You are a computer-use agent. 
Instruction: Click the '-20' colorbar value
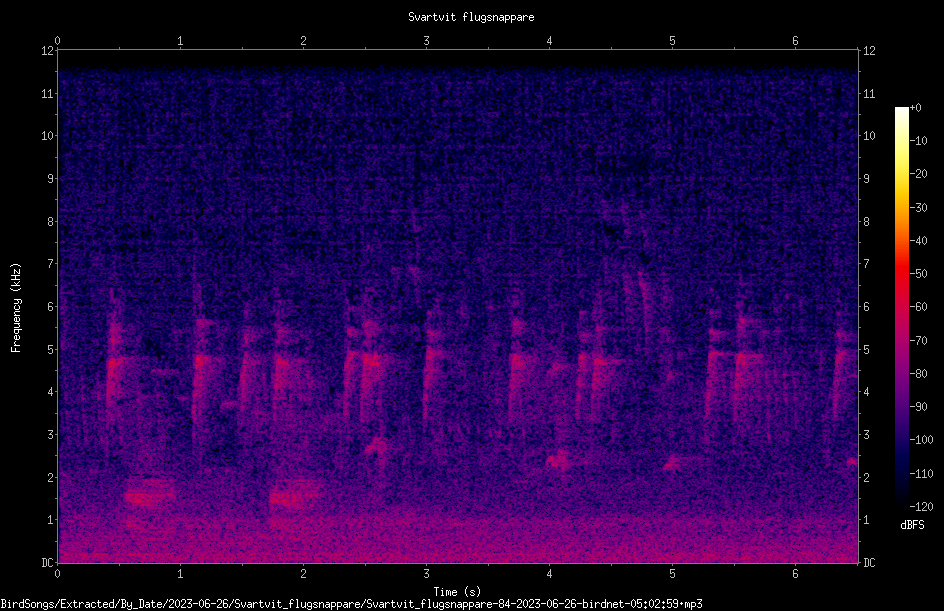coord(918,174)
